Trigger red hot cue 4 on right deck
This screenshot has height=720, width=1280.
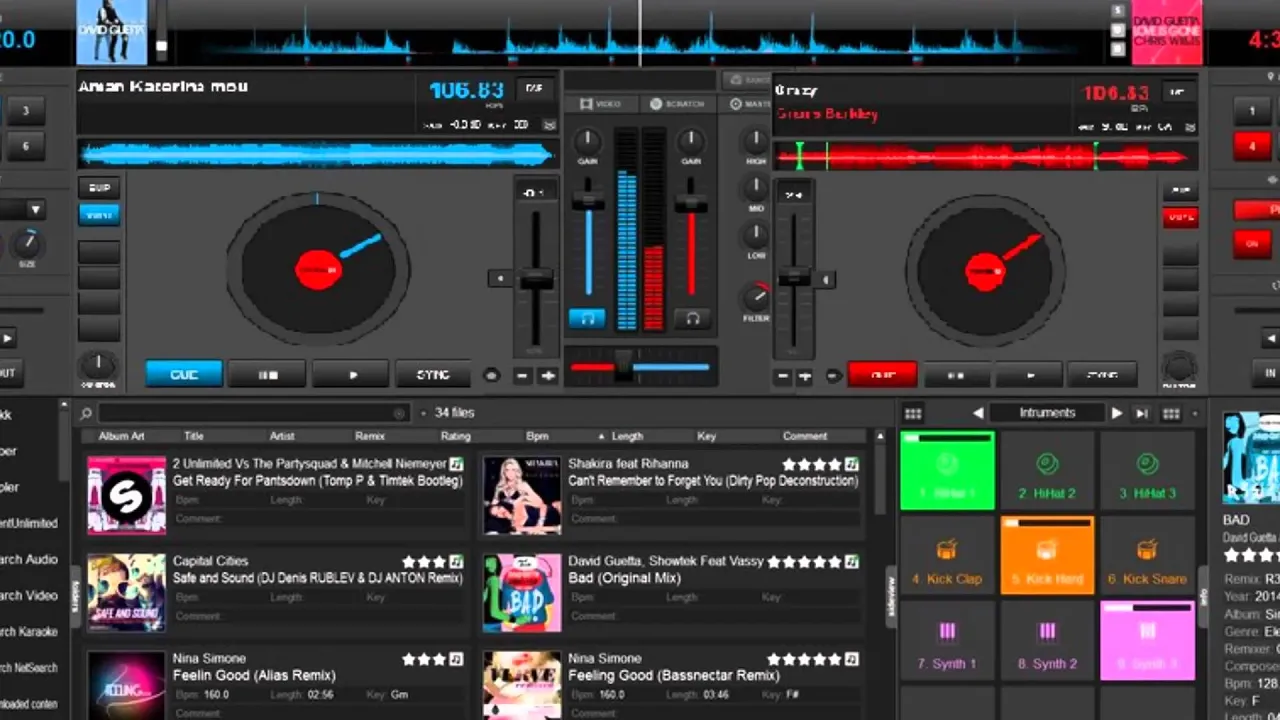[1251, 146]
